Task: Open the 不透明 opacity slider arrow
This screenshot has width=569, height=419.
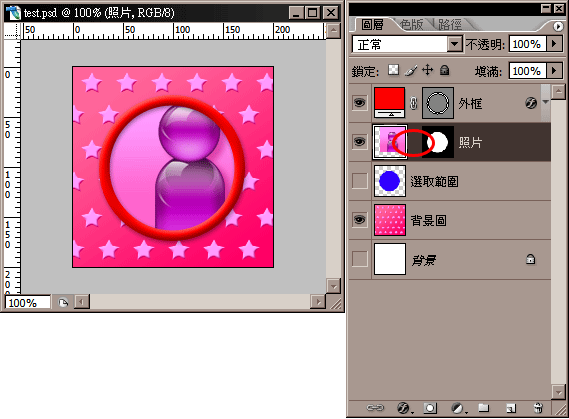Action: pos(554,44)
